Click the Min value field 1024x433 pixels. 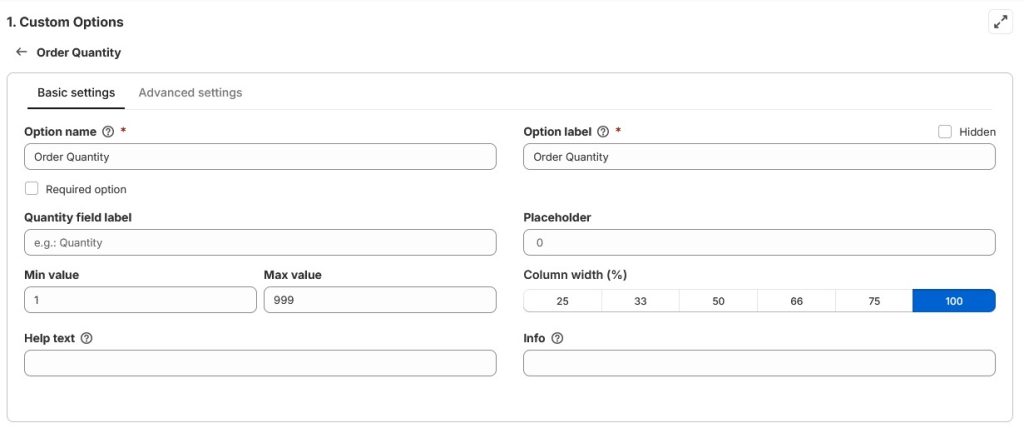[140, 301]
